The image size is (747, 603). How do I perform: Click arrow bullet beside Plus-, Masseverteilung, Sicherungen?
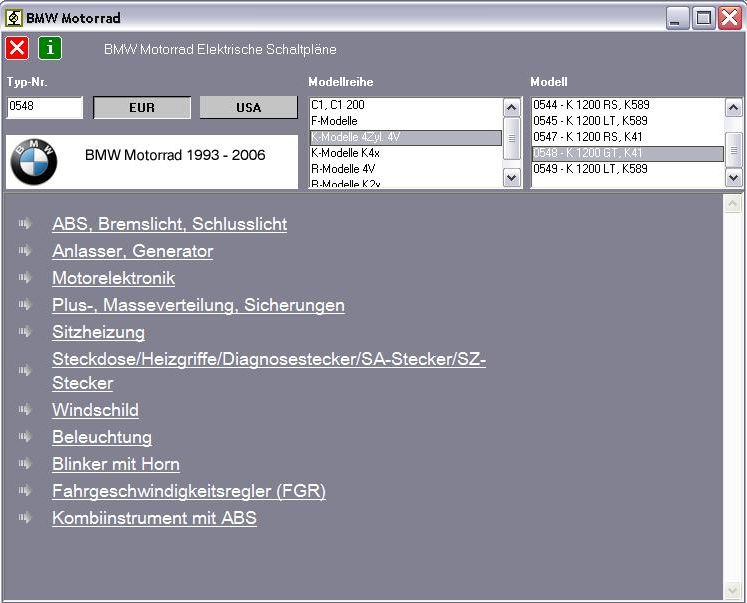click(25, 305)
